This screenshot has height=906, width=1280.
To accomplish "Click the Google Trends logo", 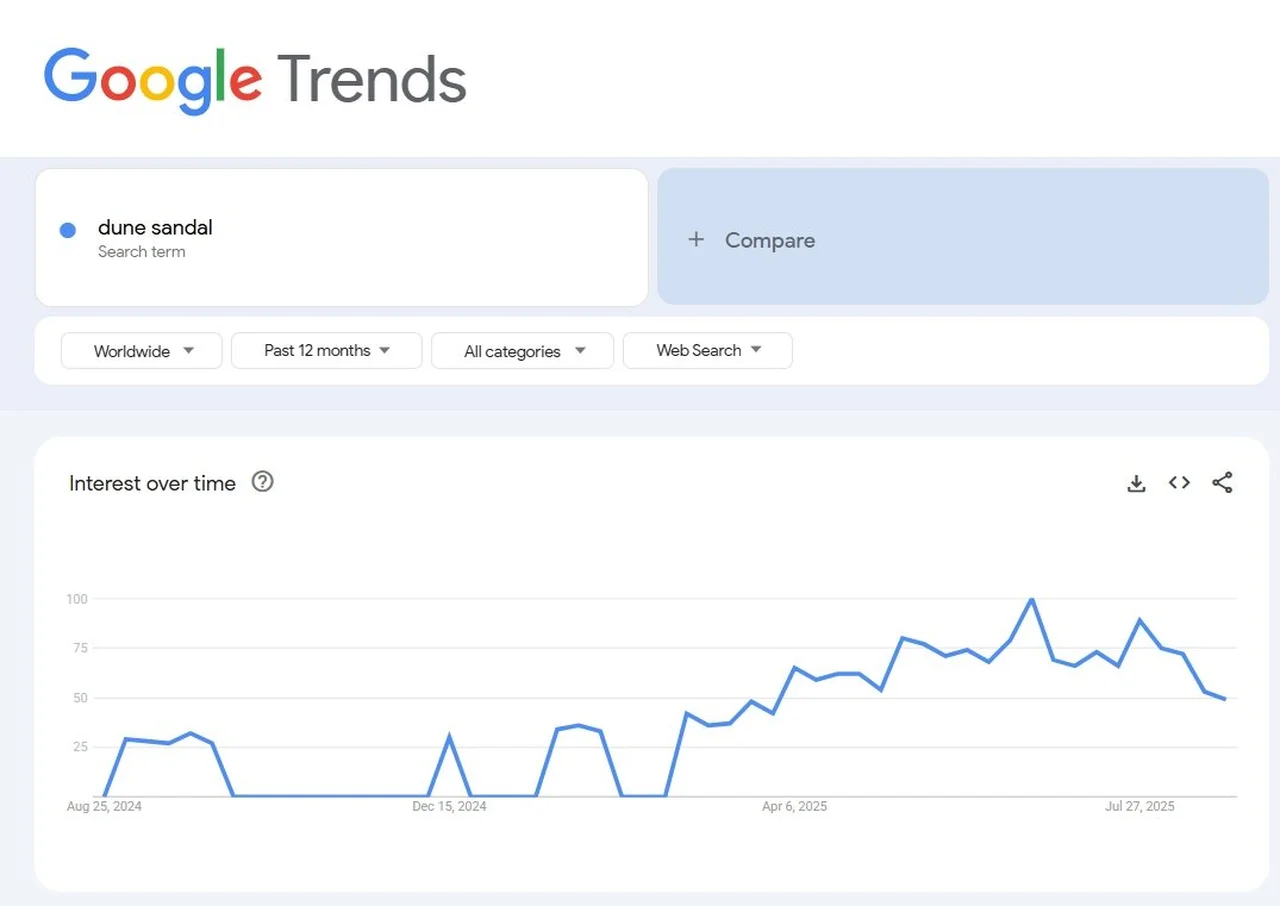I will tap(253, 80).
